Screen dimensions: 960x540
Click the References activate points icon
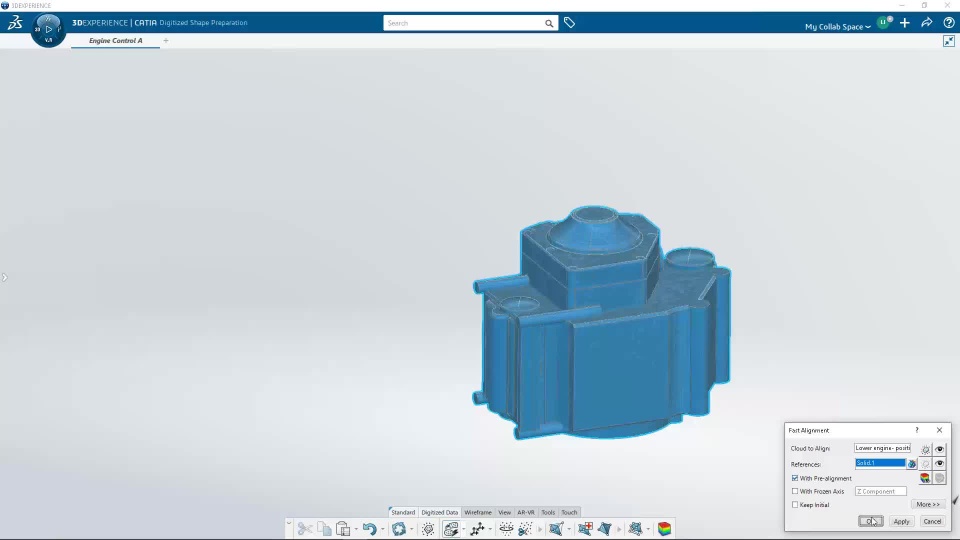[926, 464]
